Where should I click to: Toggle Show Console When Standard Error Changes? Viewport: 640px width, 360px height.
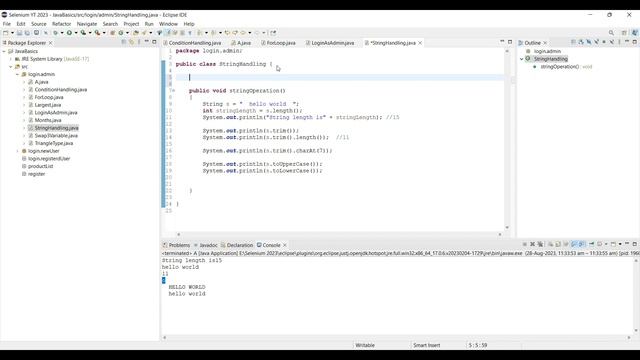(582, 244)
